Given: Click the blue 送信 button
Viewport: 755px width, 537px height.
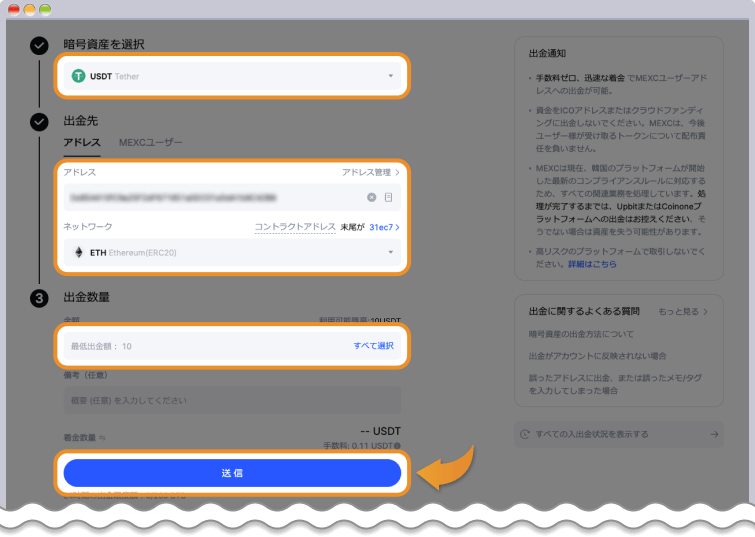Looking at the screenshot, I should pyautogui.click(x=232, y=473).
